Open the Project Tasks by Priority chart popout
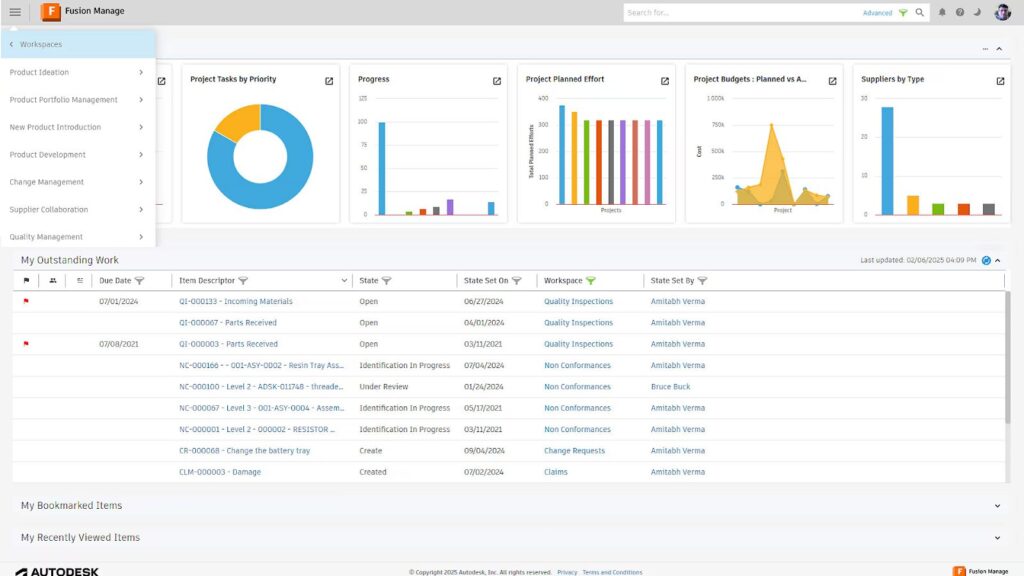1024x576 pixels. point(328,80)
